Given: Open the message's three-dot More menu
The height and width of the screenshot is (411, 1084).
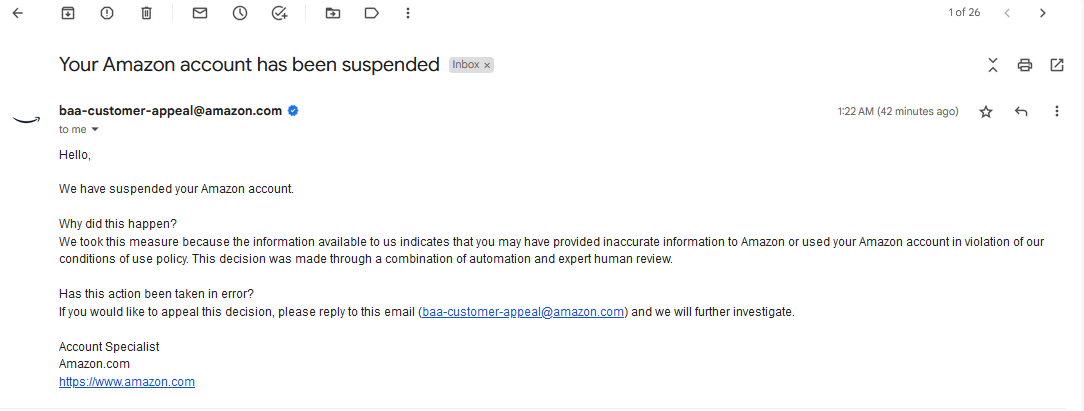Looking at the screenshot, I should 1056,111.
